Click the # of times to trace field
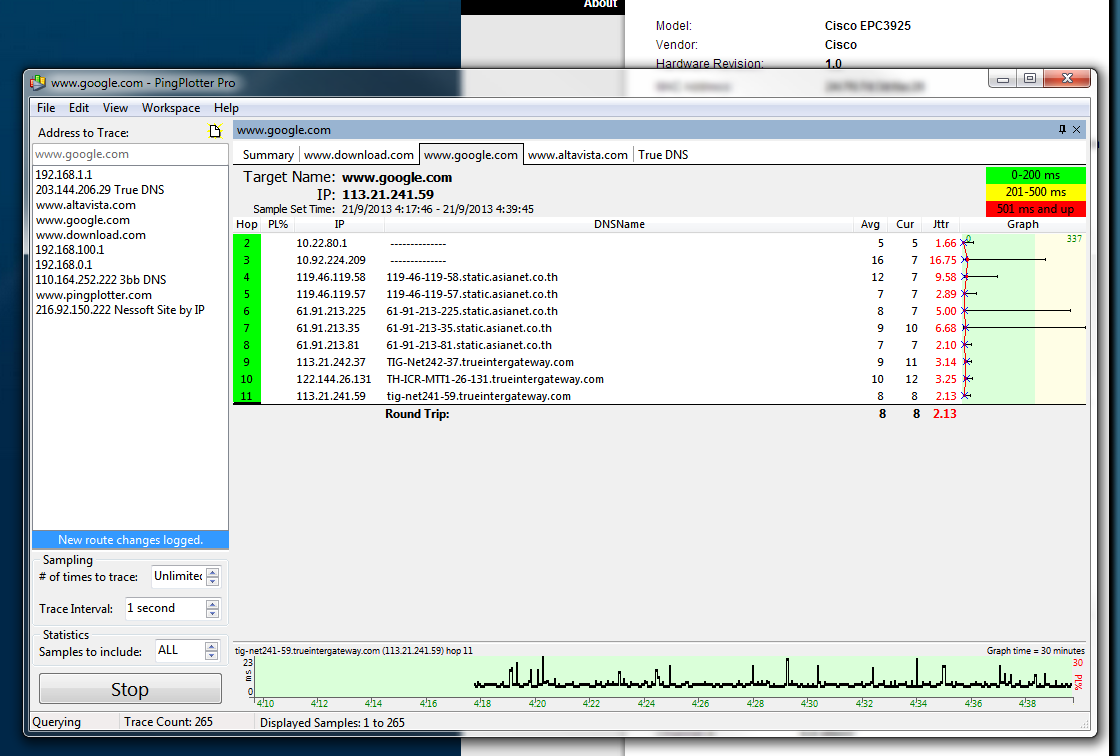This screenshot has height=756, width=1120. [x=178, y=576]
